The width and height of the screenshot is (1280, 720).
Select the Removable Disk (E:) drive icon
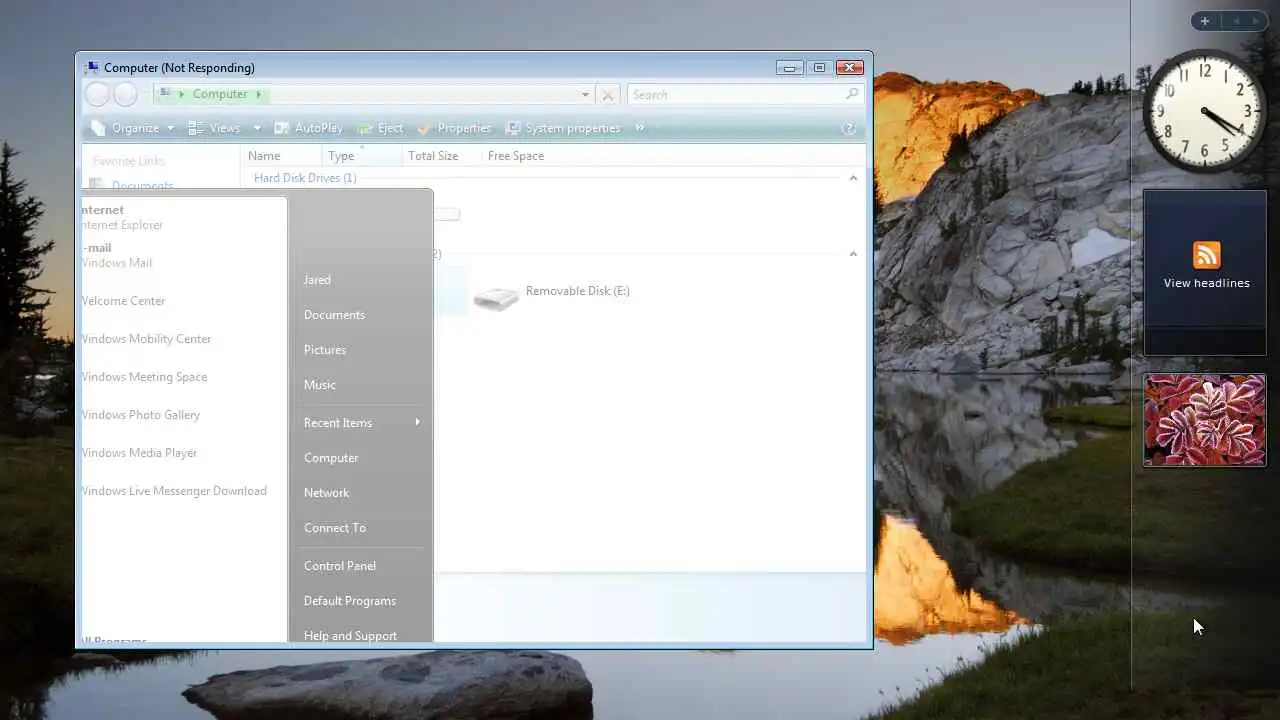click(x=496, y=297)
